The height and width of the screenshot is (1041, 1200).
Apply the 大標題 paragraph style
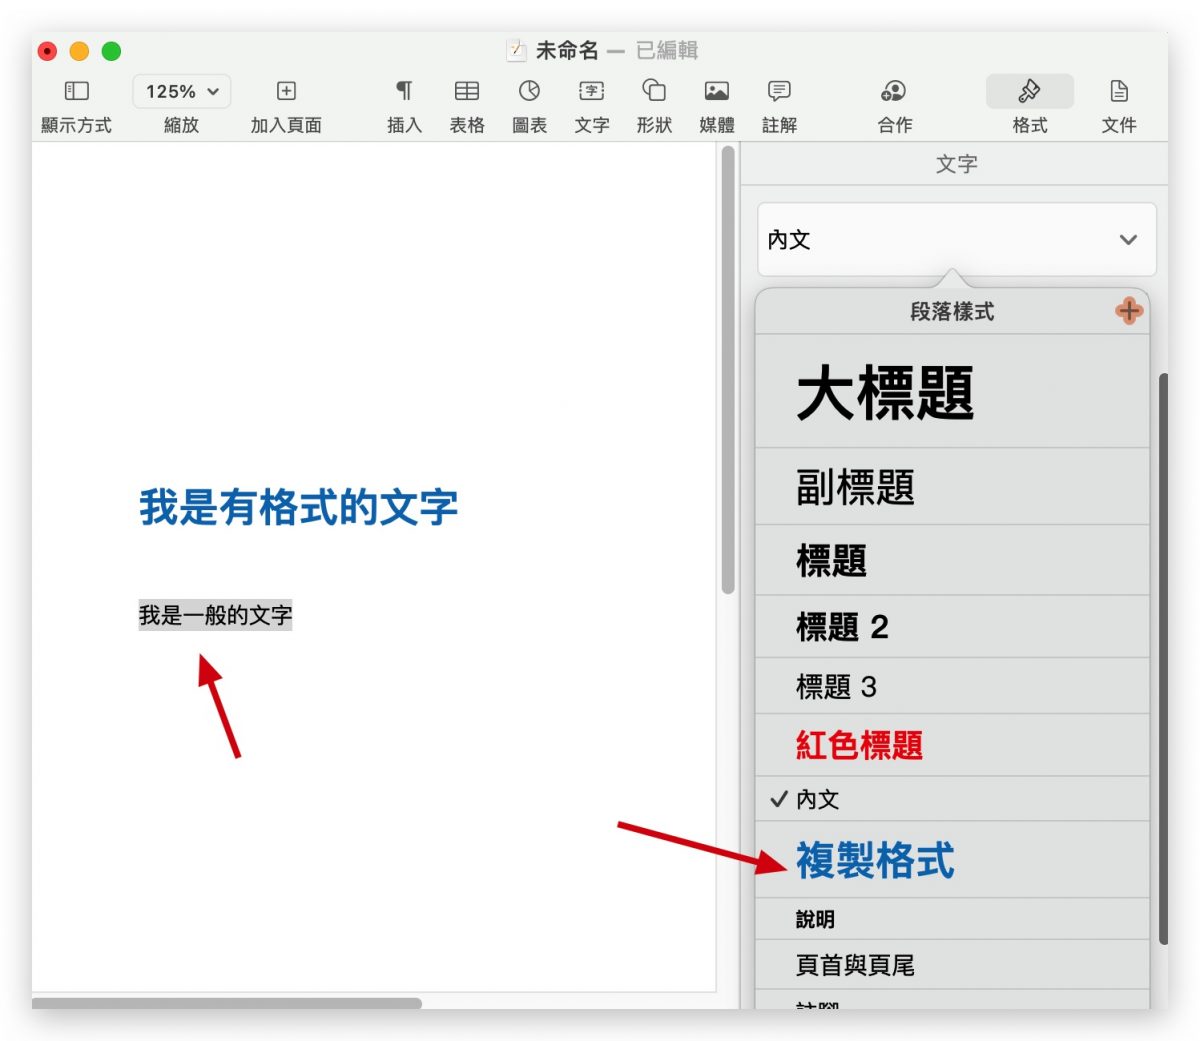point(952,391)
